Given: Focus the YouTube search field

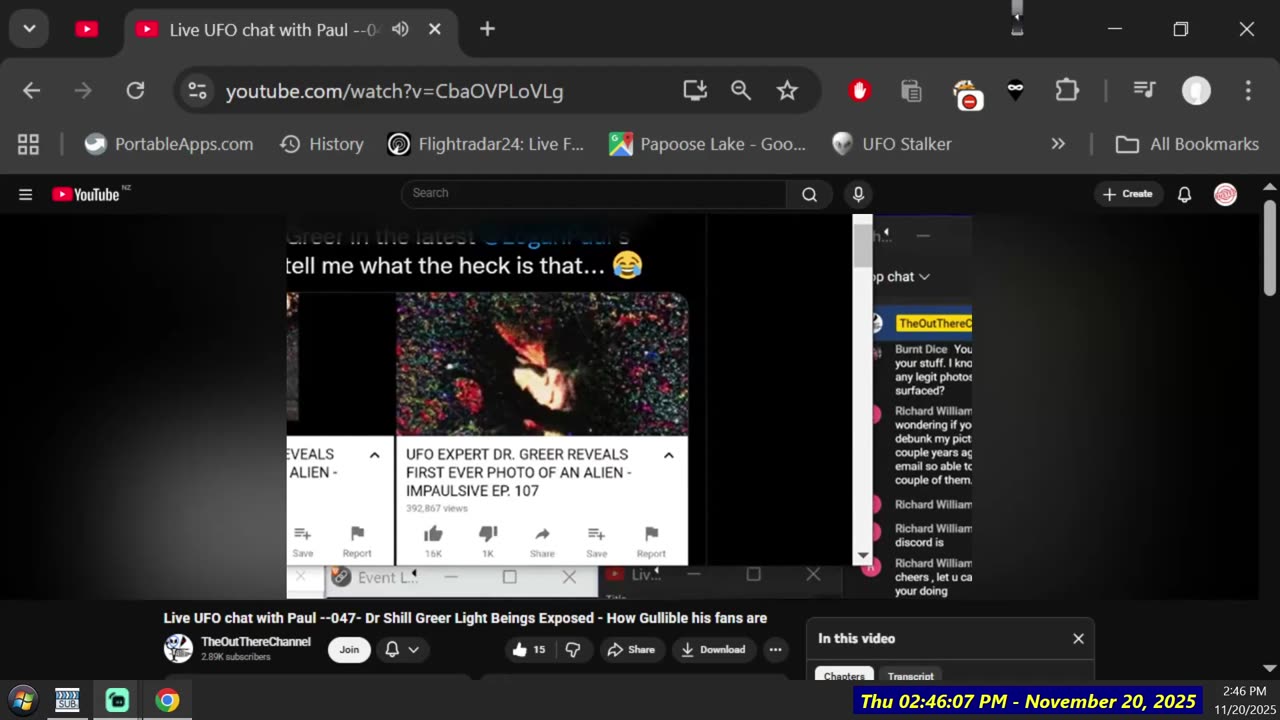Looking at the screenshot, I should click(x=594, y=194).
